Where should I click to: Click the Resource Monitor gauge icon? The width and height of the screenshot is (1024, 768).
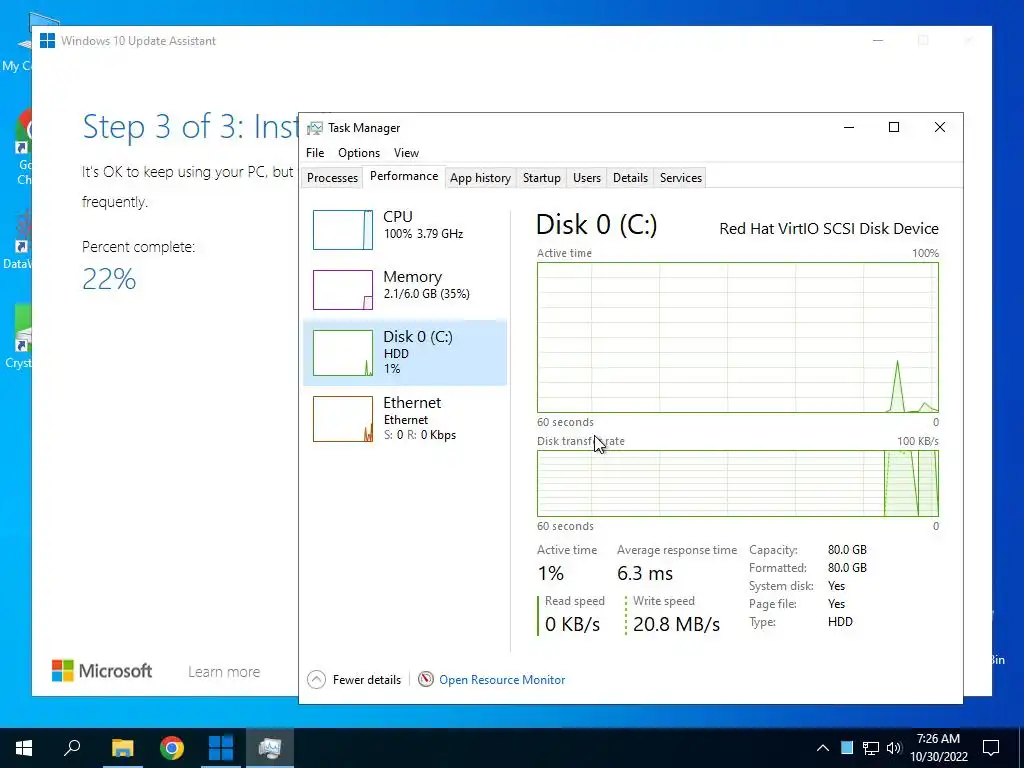click(426, 680)
